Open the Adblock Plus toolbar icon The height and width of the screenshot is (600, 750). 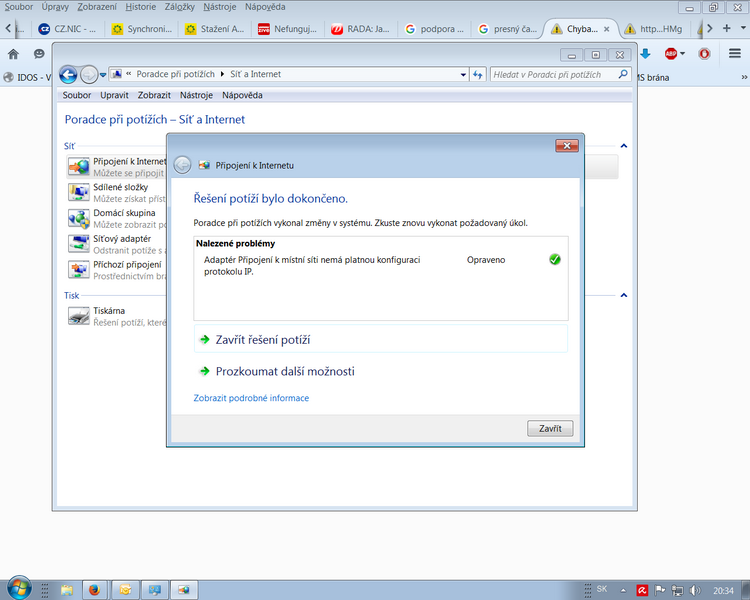click(x=673, y=54)
